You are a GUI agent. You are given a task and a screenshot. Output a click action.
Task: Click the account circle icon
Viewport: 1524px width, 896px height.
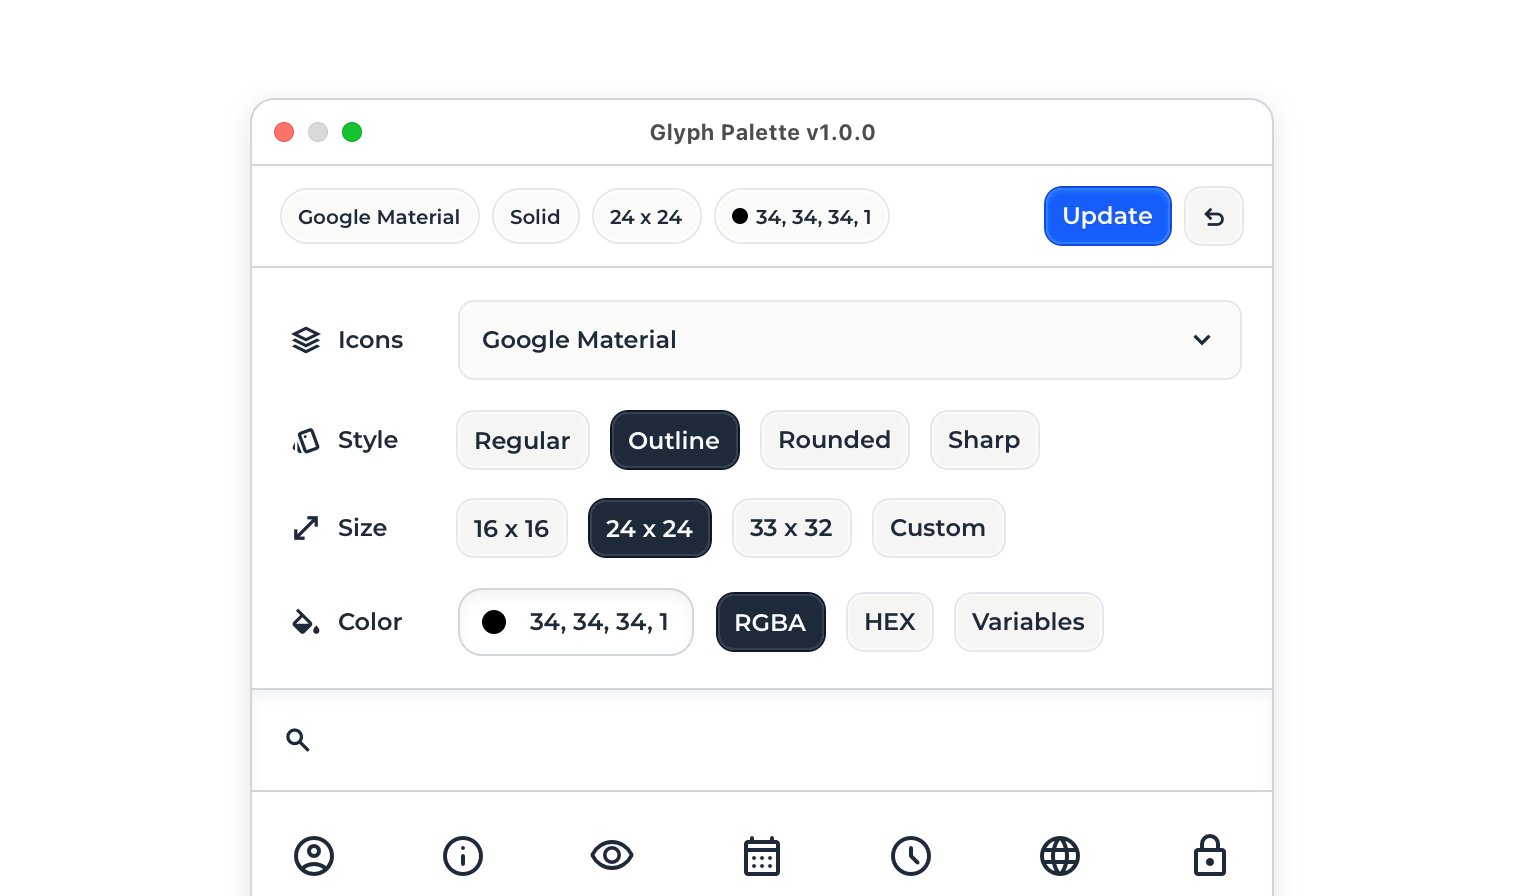click(x=314, y=856)
